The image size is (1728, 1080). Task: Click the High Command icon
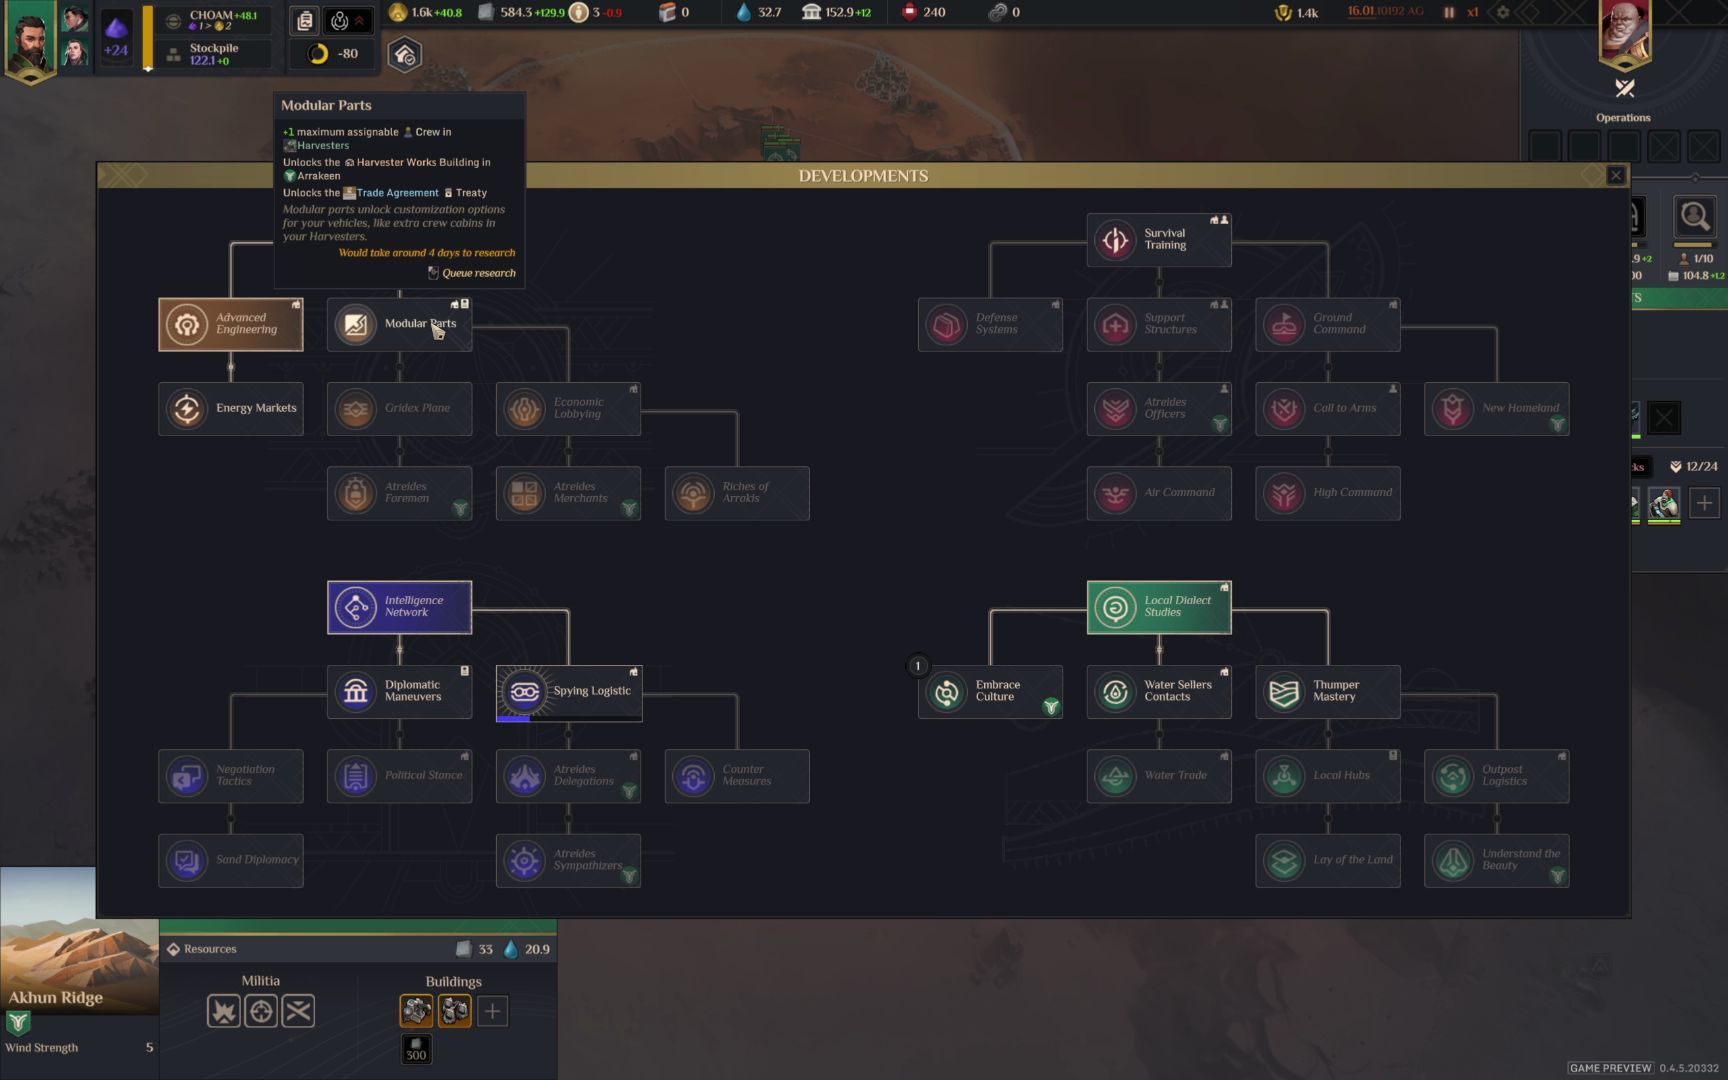pyautogui.click(x=1284, y=493)
